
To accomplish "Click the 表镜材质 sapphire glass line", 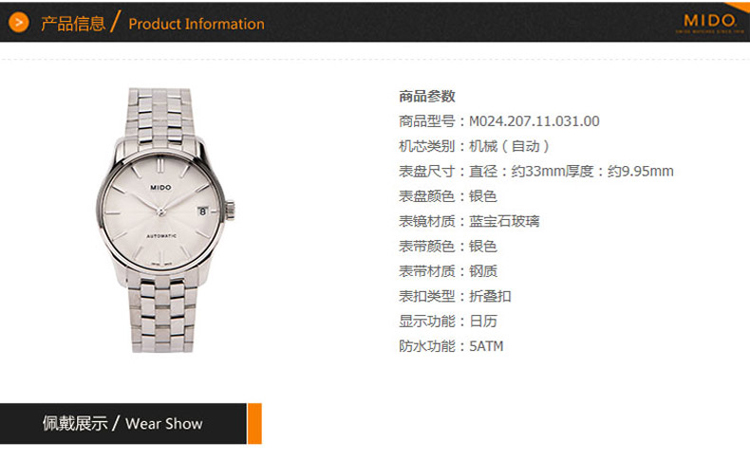I will (469, 221).
